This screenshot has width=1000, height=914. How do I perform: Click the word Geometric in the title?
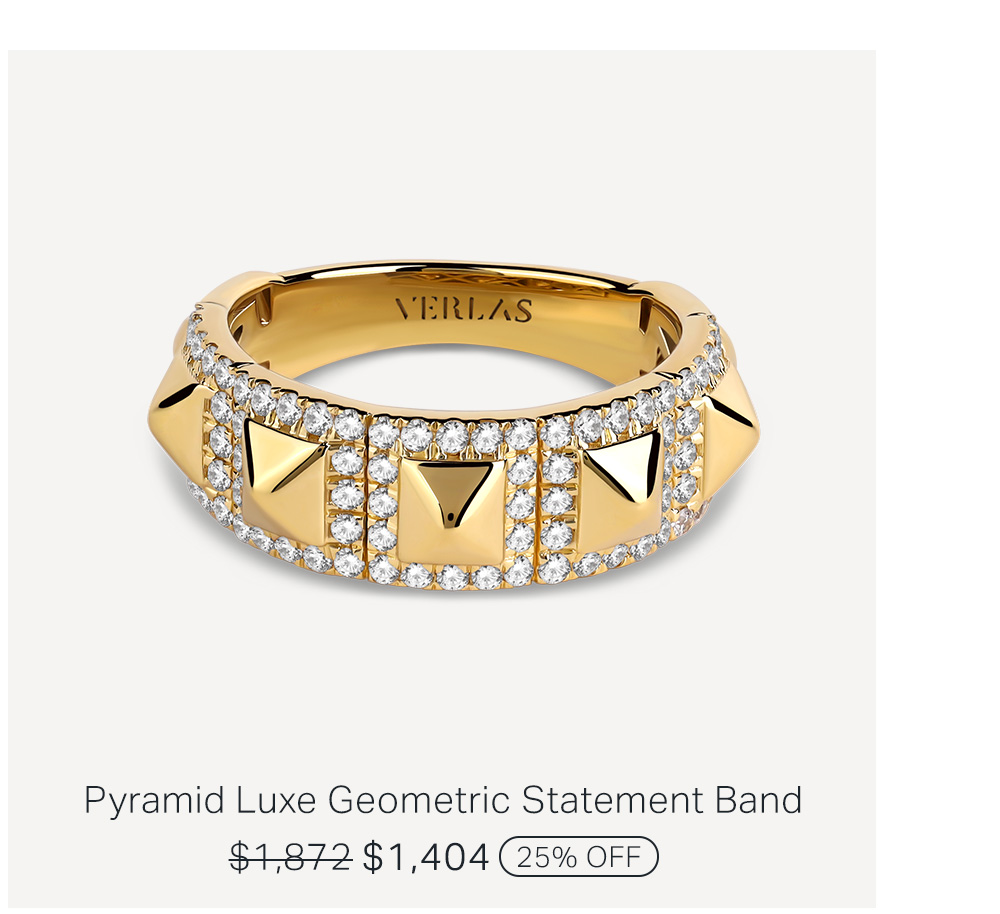(419, 800)
